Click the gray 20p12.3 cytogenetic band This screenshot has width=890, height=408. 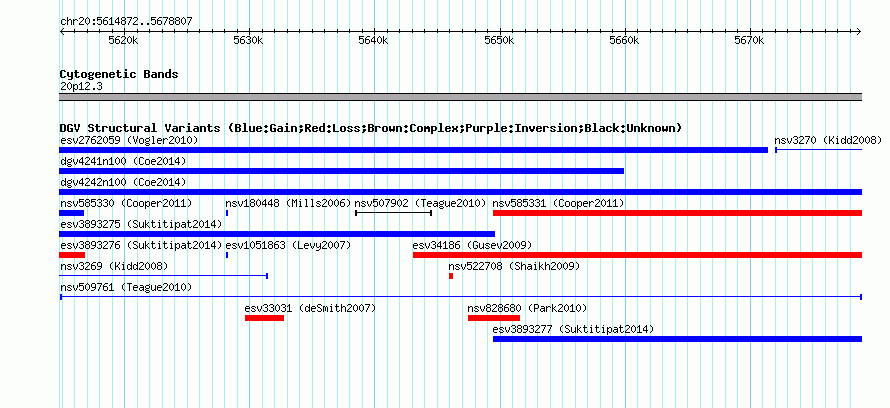[x=460, y=97]
